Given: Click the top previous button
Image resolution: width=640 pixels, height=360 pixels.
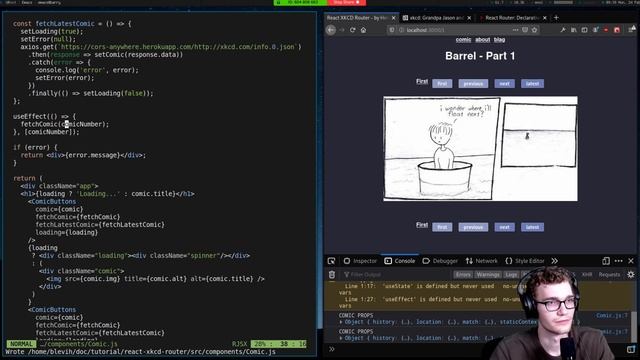Looking at the screenshot, I should point(473,84).
